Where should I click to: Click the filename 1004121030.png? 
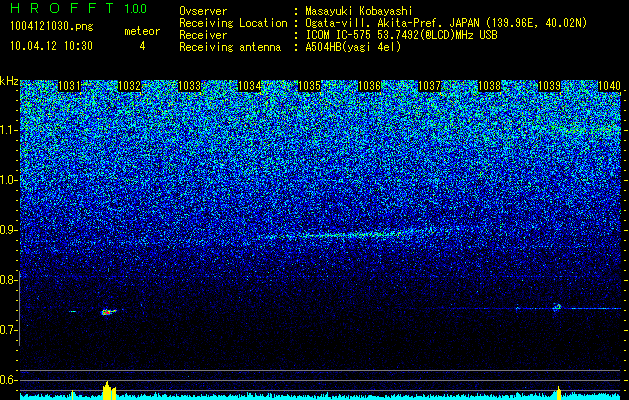click(51, 27)
